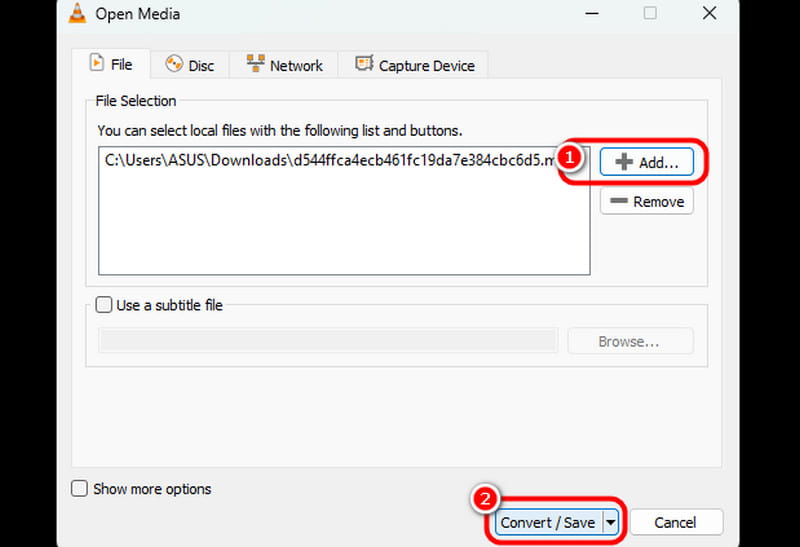This screenshot has width=800, height=547.
Task: Click empty area of the file selection list
Action: 344,225
